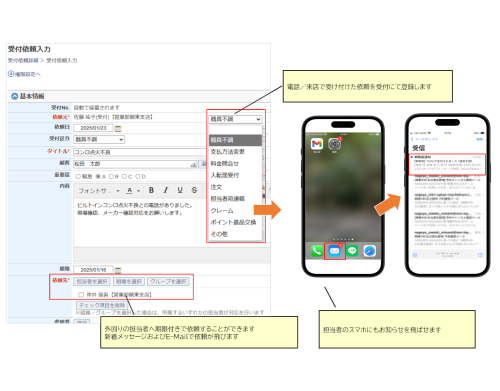Screen dimensions: 500x391
Task: Choose the highlighted 器具不調 list option
Action: (x=235, y=140)
